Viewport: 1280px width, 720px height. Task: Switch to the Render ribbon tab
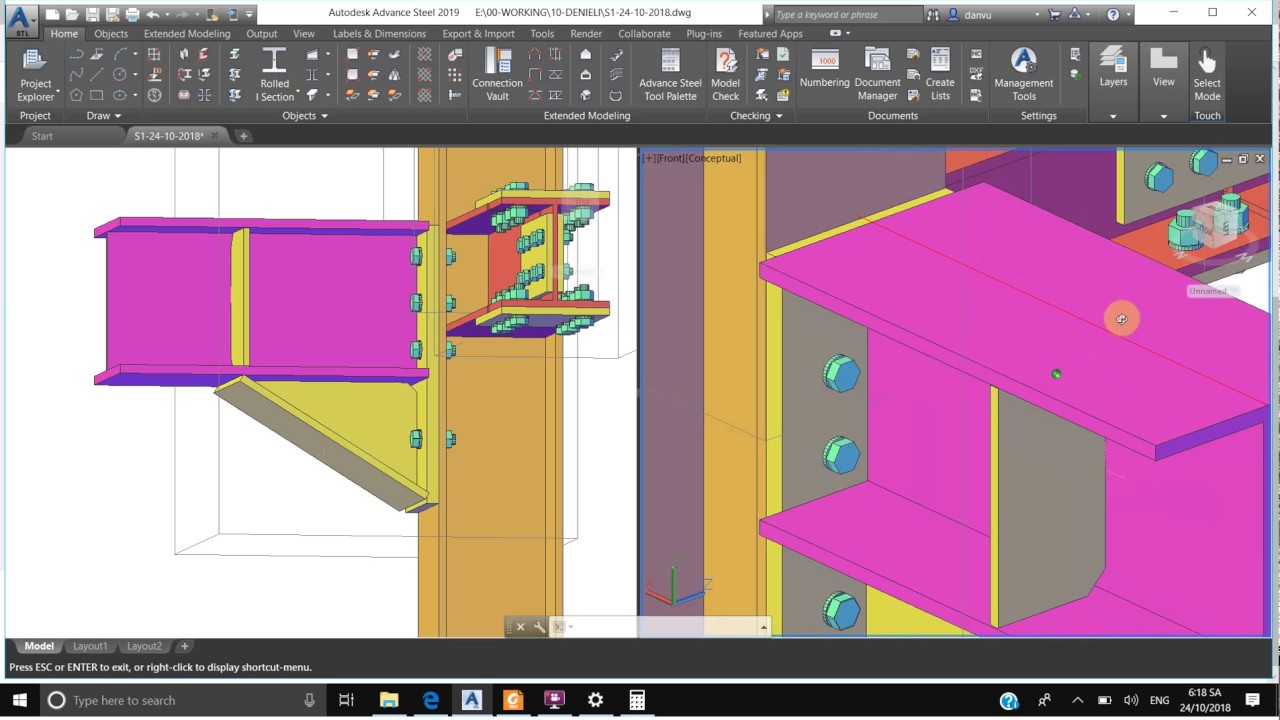click(x=586, y=33)
